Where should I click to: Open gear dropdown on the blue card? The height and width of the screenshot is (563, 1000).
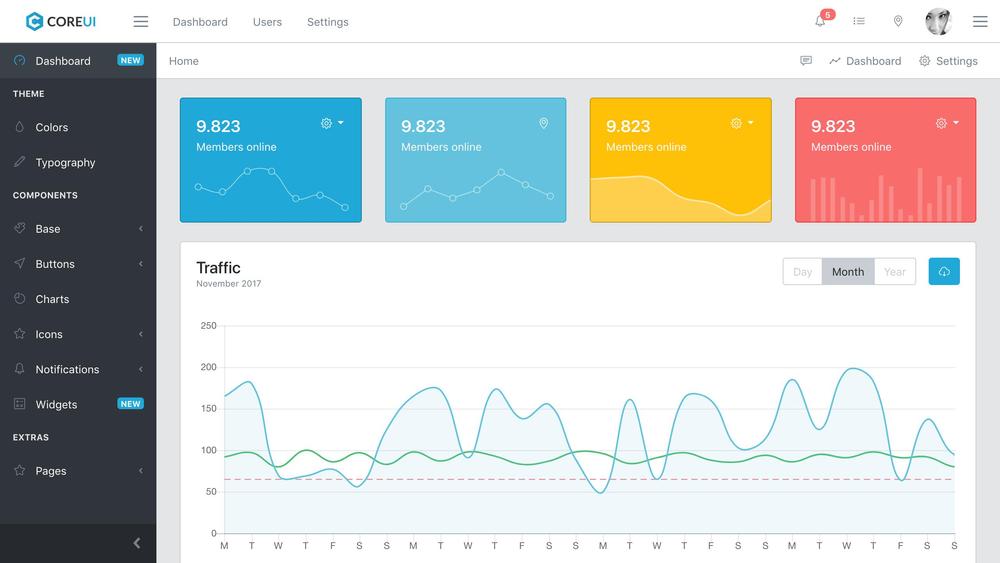332,123
